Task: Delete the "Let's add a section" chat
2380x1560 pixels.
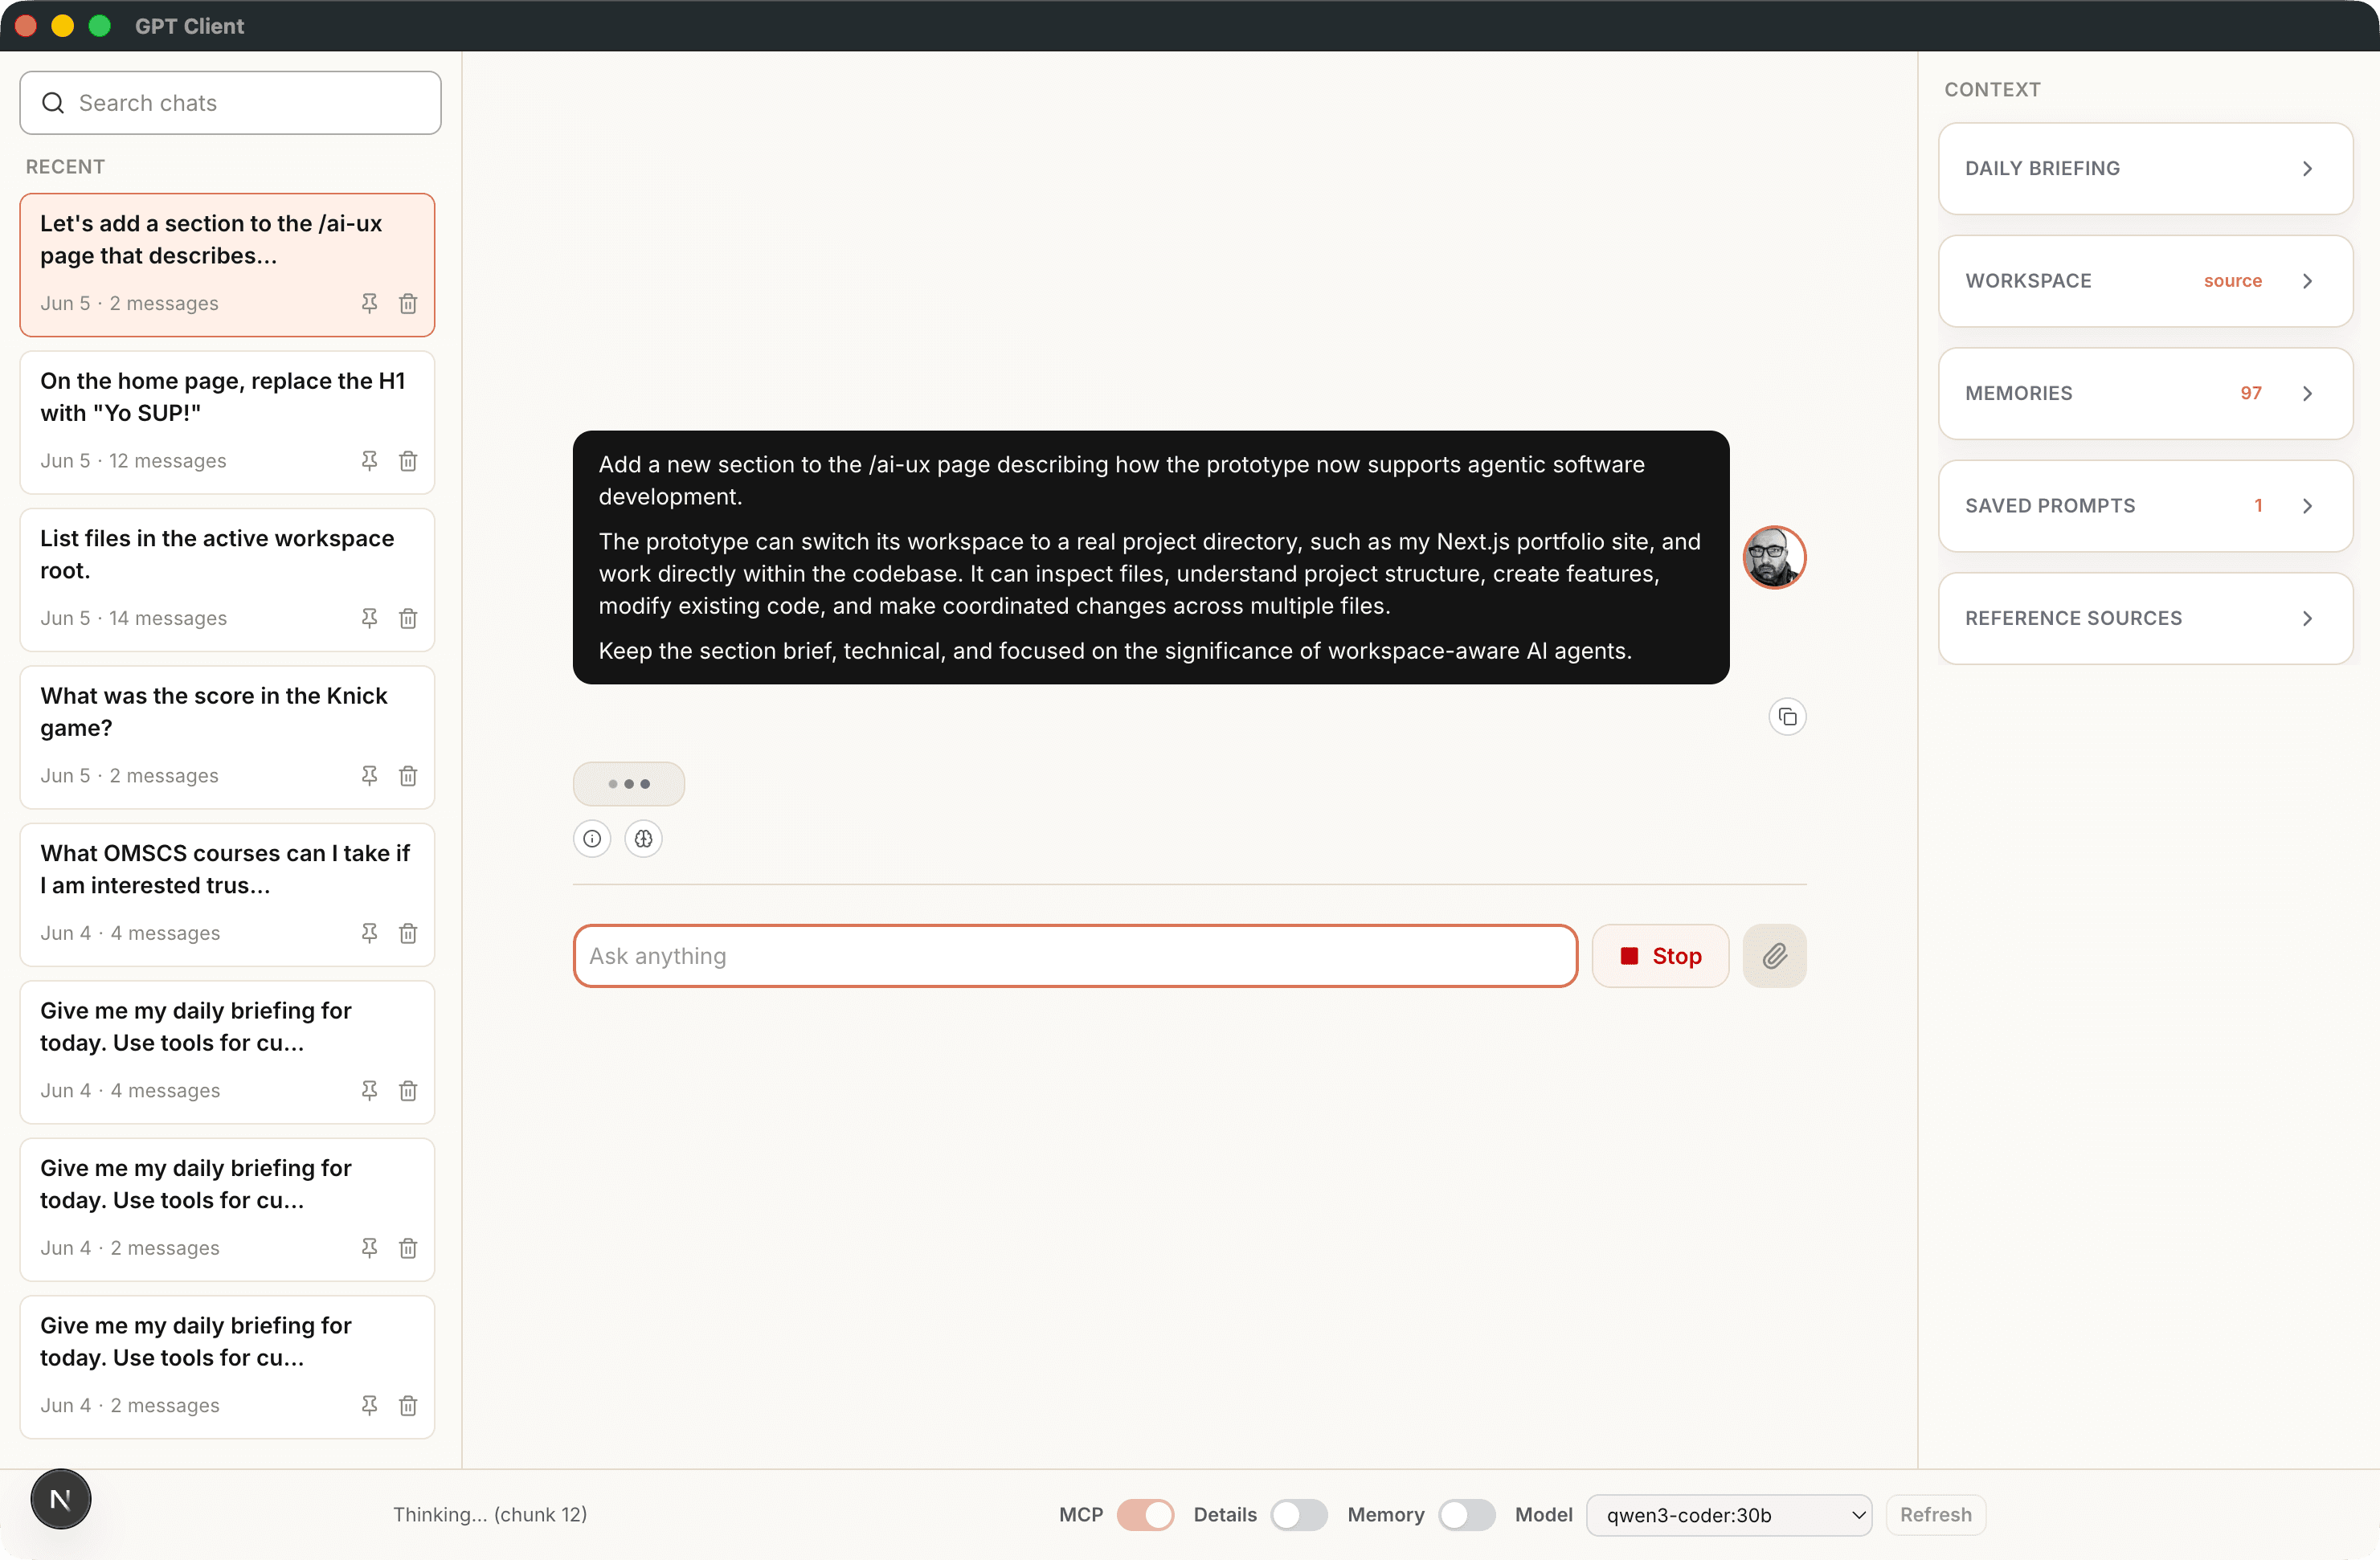Action: tap(408, 303)
